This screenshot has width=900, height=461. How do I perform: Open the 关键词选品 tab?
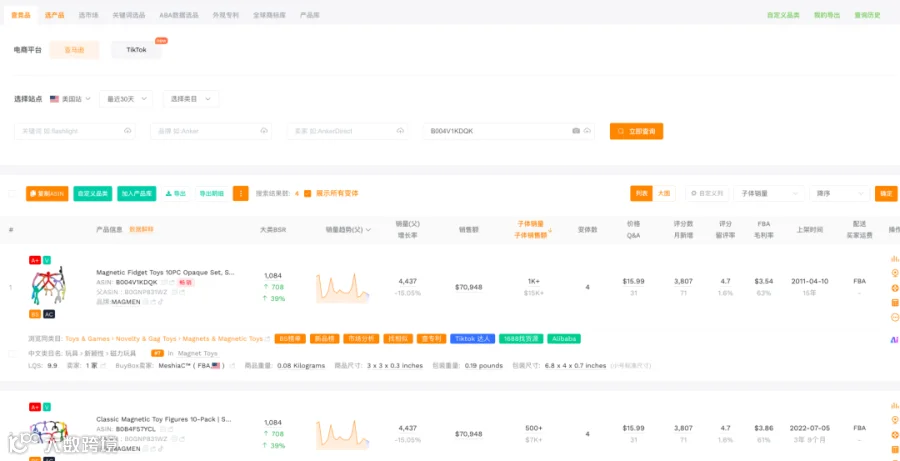pyautogui.click(x=129, y=16)
